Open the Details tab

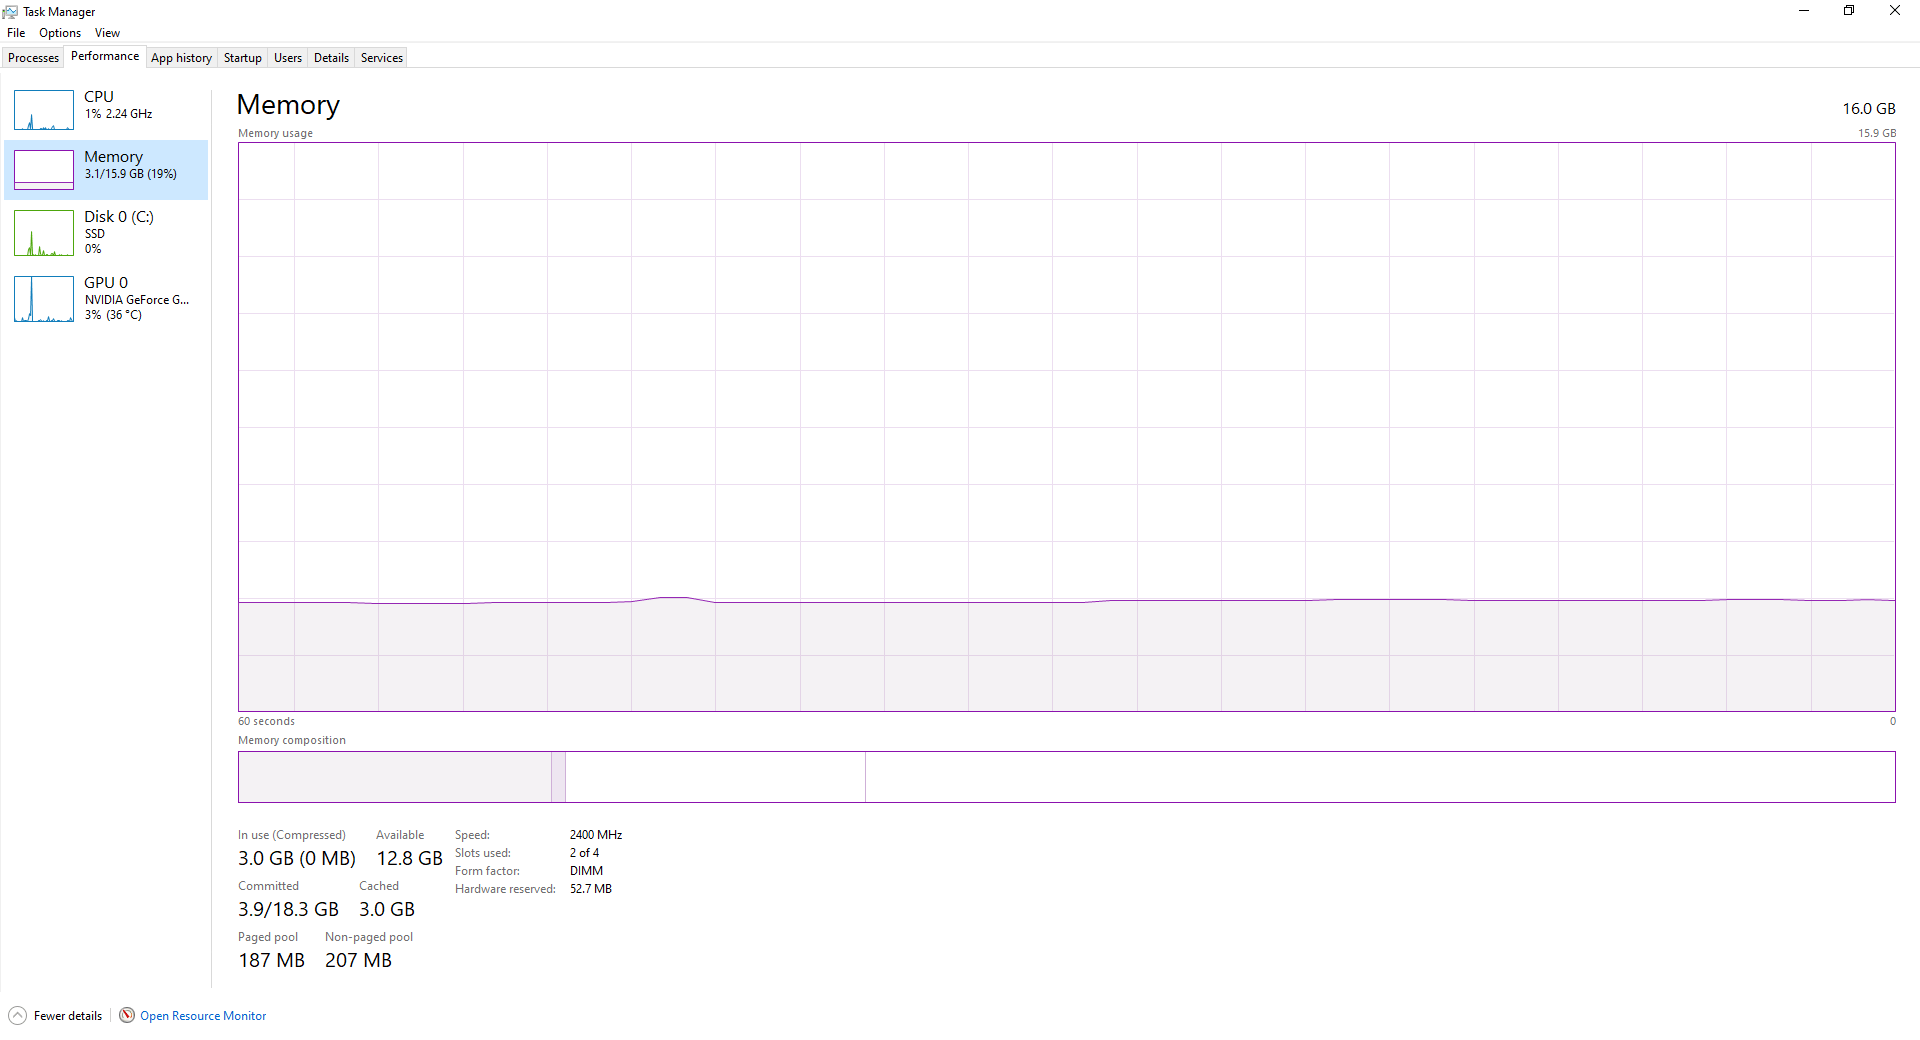coord(331,58)
